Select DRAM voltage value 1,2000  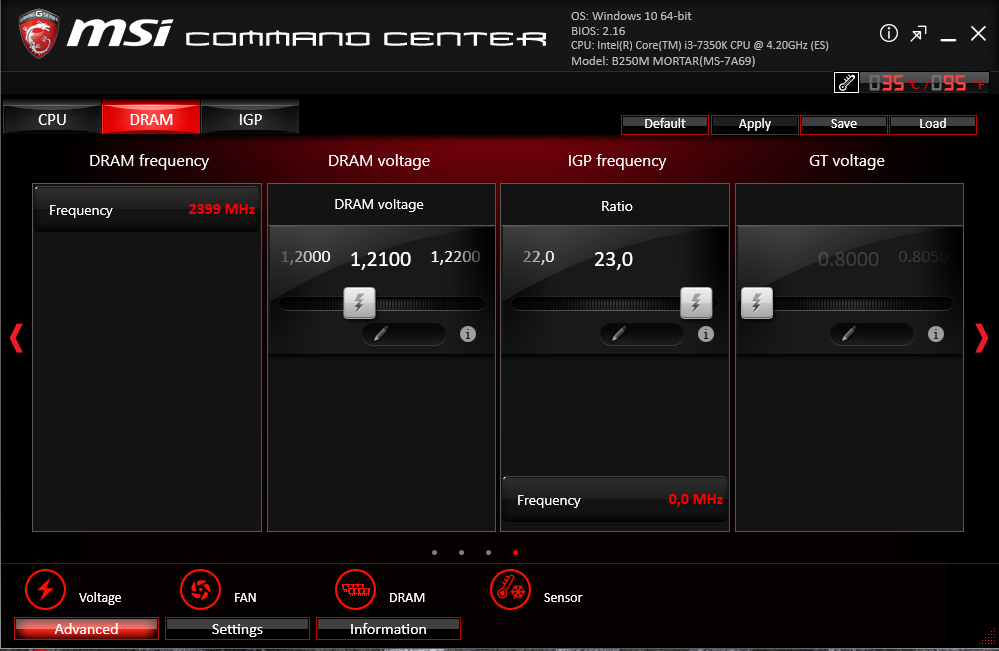tap(306, 257)
